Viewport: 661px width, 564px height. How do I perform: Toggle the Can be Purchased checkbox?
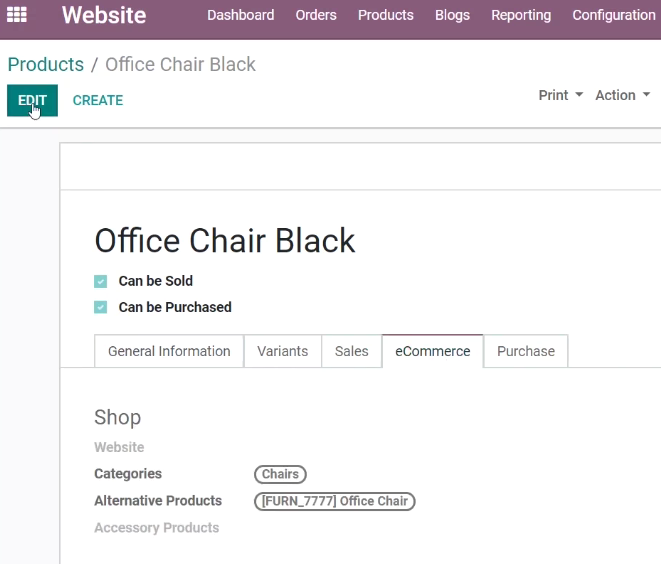point(100,307)
